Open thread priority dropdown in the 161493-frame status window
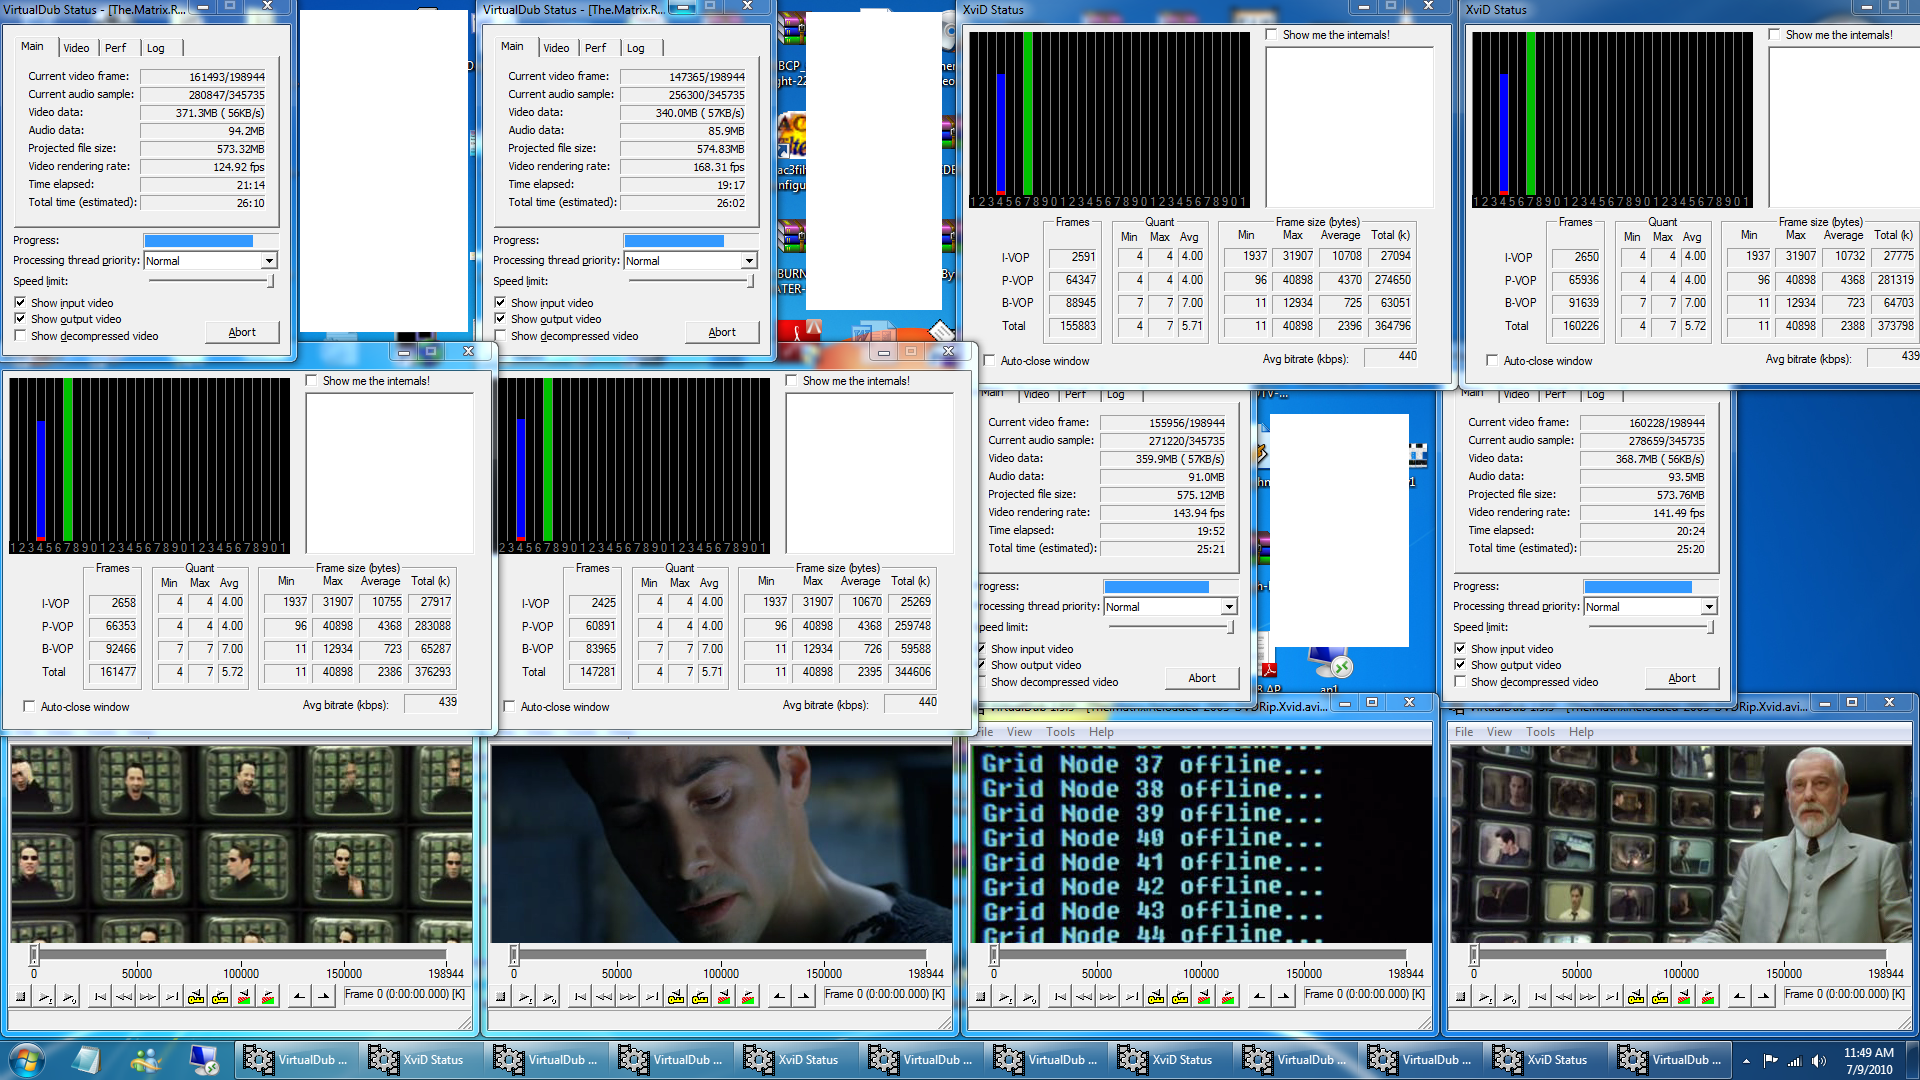The width and height of the screenshot is (1920, 1080). 268,261
